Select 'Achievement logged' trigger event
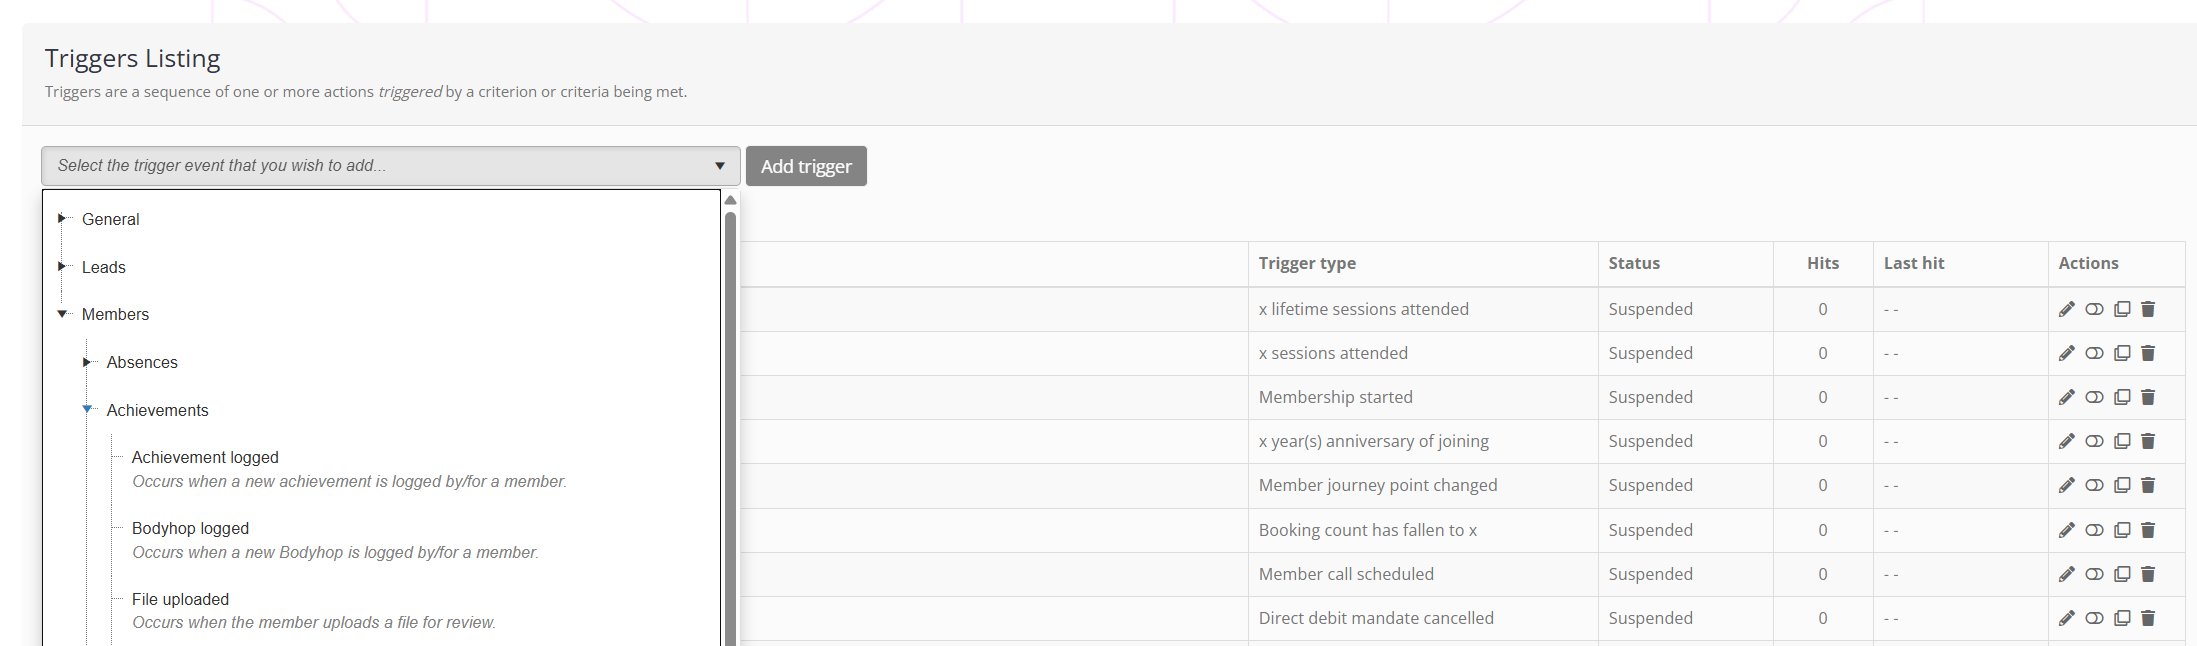 [205, 457]
